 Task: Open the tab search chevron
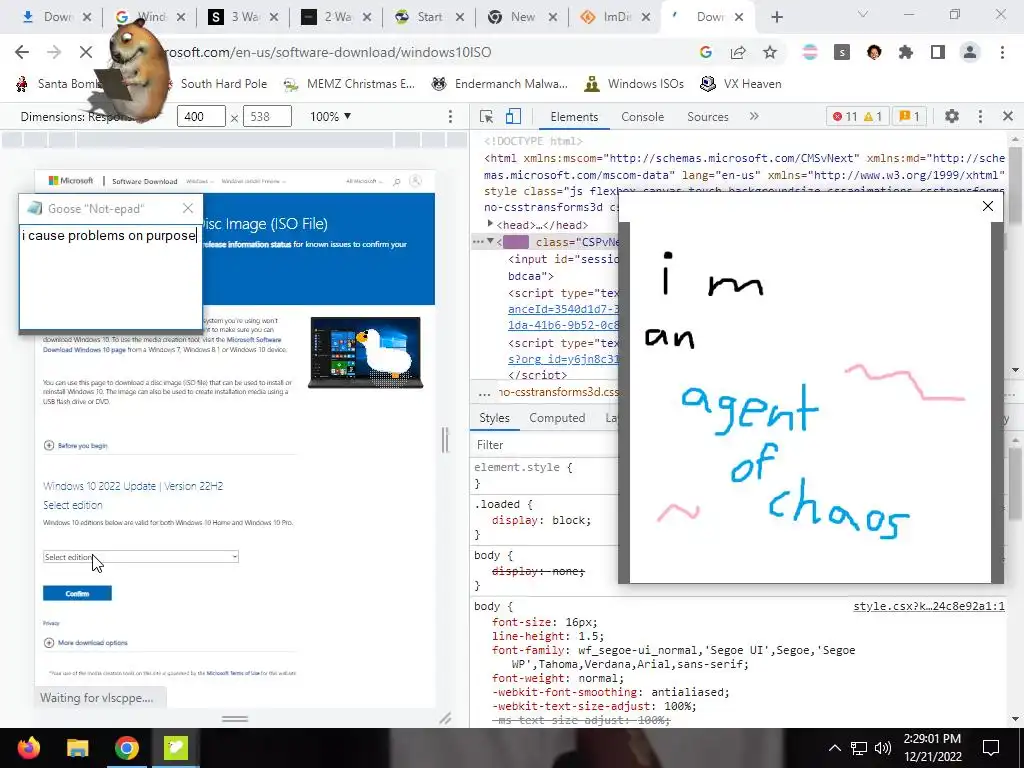click(863, 14)
